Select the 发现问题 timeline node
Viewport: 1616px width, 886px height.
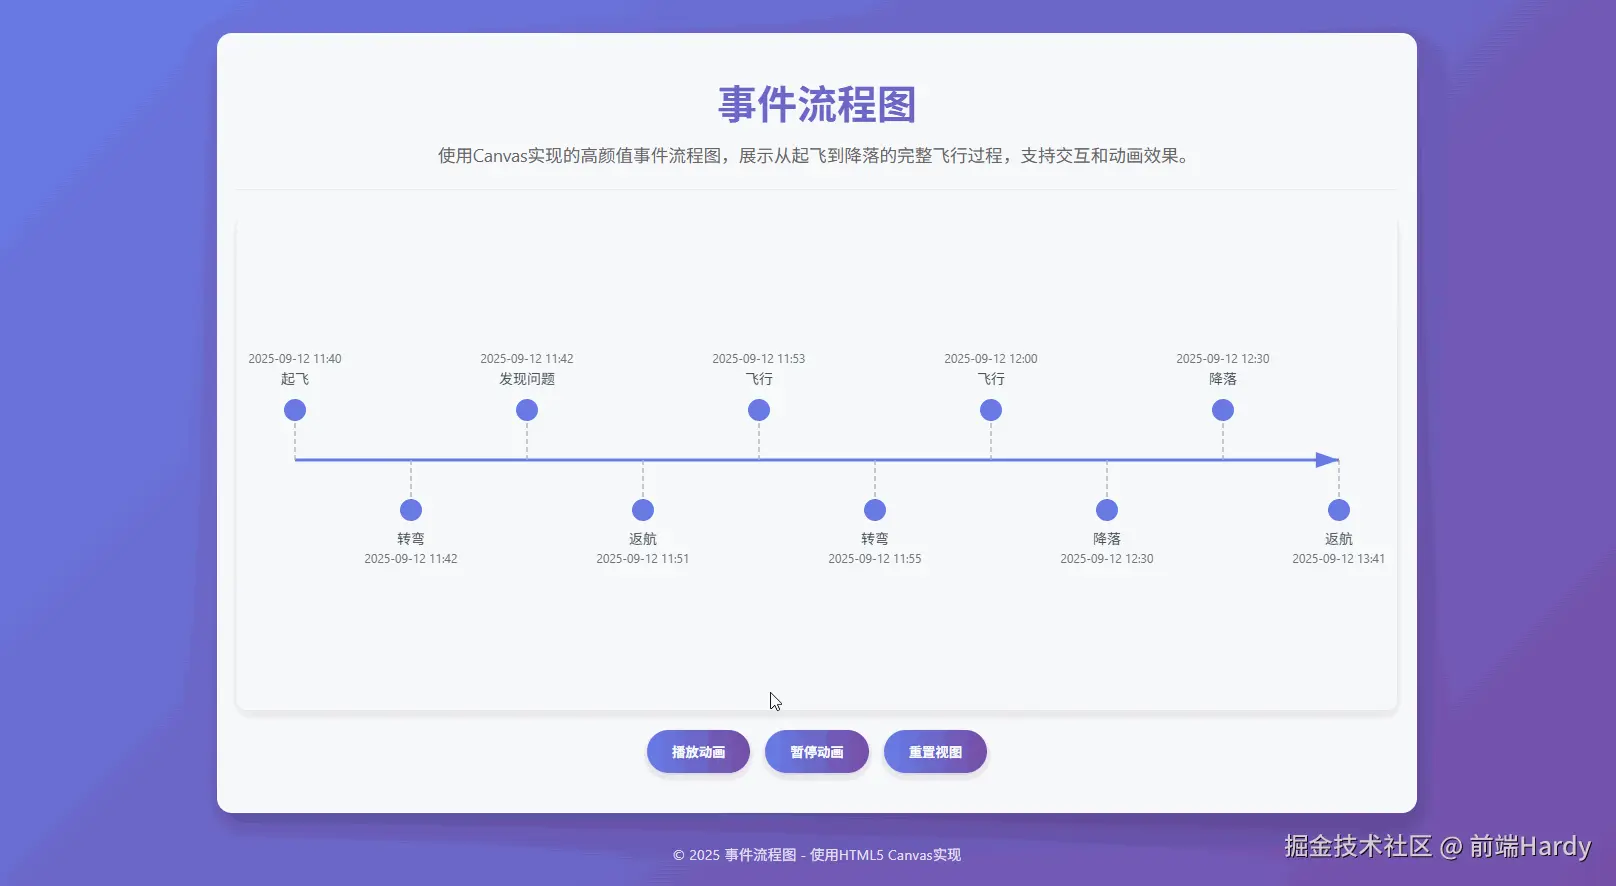(x=527, y=410)
